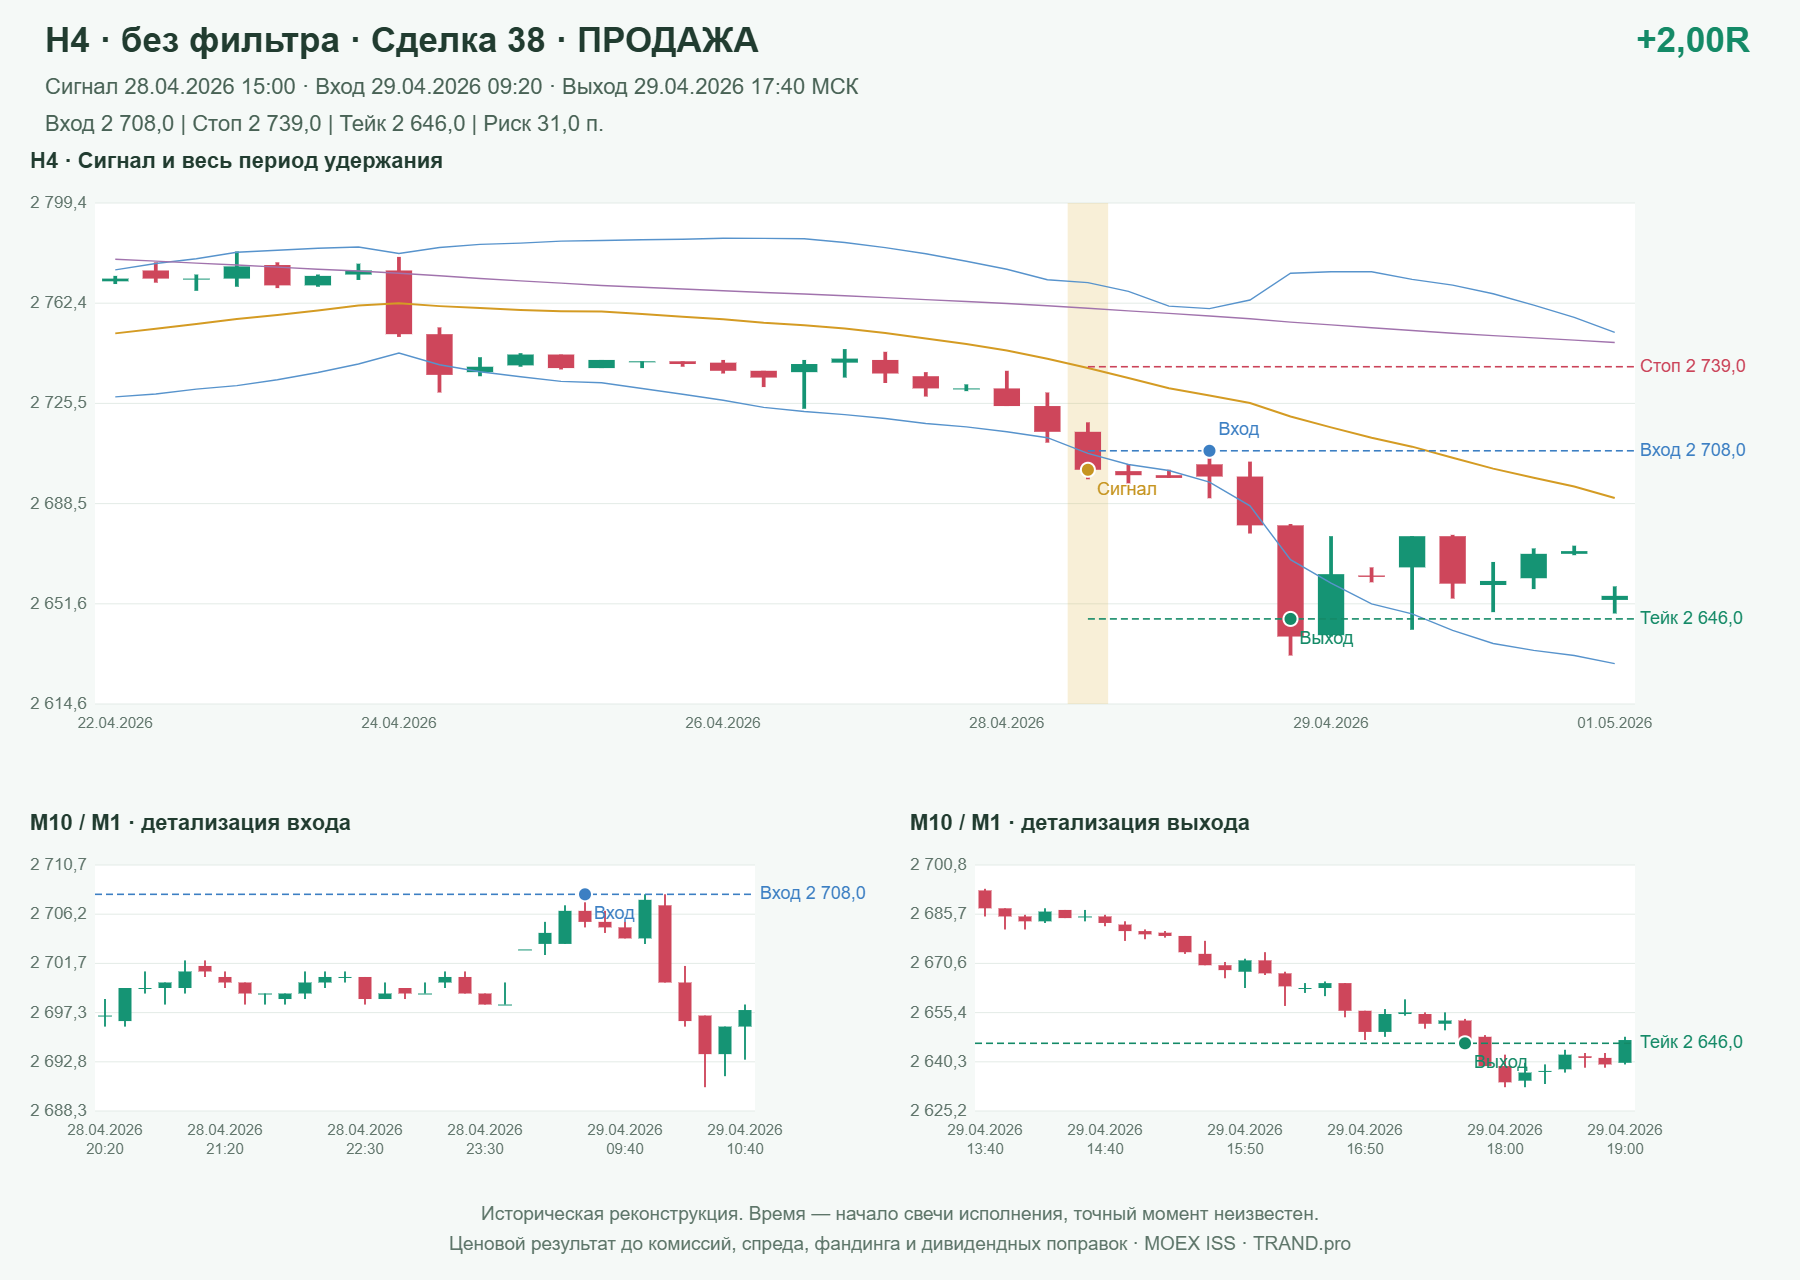The image size is (1800, 1280).
Task: Select the 'Вход 2 708,0' label on H4 chart
Action: [x=1692, y=450]
